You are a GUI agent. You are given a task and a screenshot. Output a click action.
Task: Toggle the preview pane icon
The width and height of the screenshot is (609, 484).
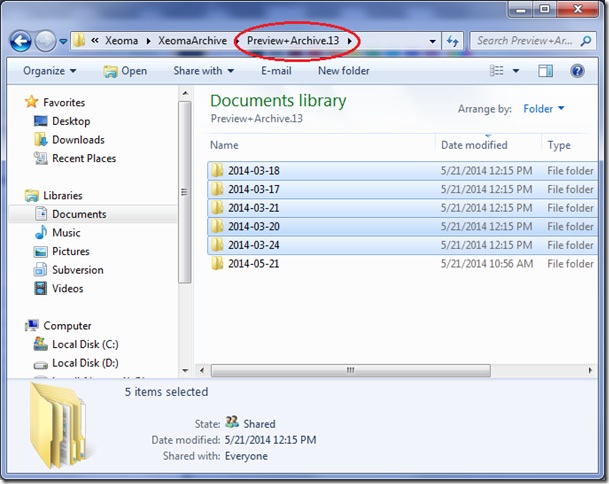(x=545, y=71)
